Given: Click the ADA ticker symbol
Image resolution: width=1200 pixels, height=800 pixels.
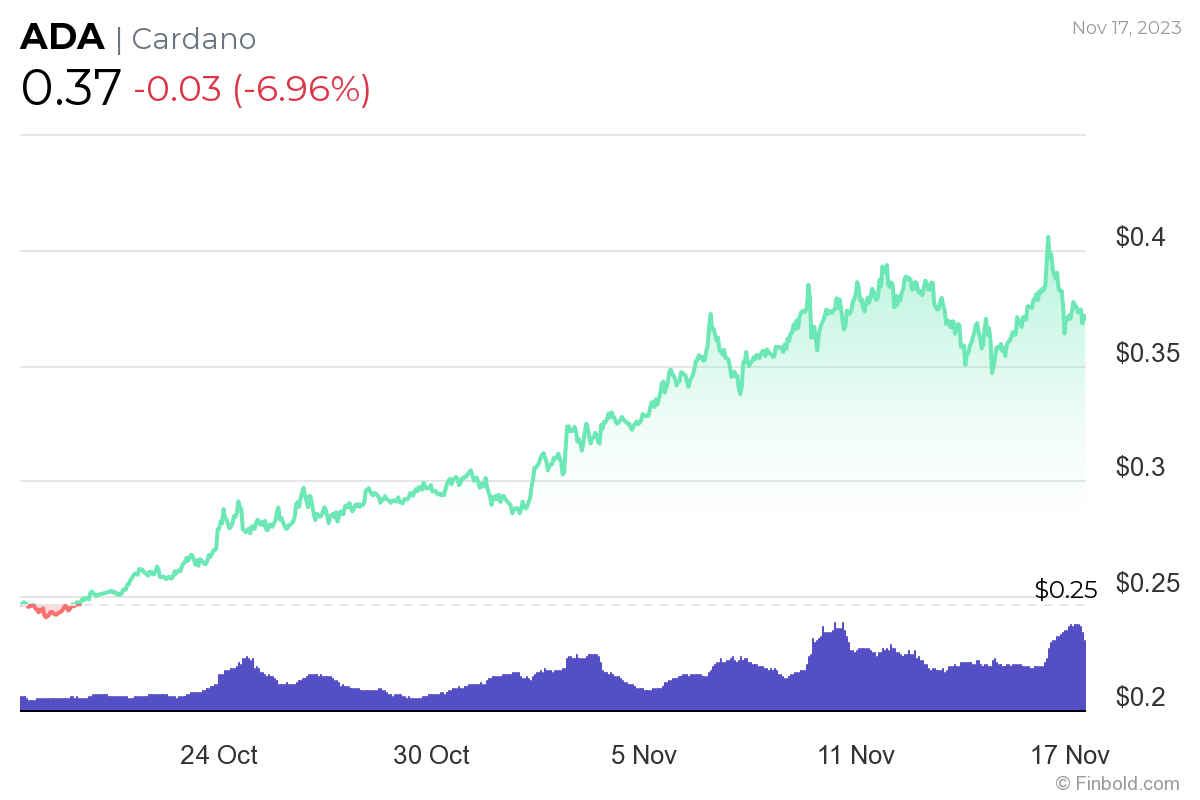Looking at the screenshot, I should pos(62,38).
